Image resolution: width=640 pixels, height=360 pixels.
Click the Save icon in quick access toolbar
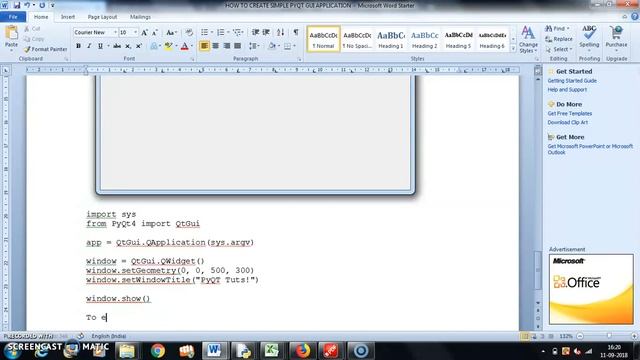point(17,5)
